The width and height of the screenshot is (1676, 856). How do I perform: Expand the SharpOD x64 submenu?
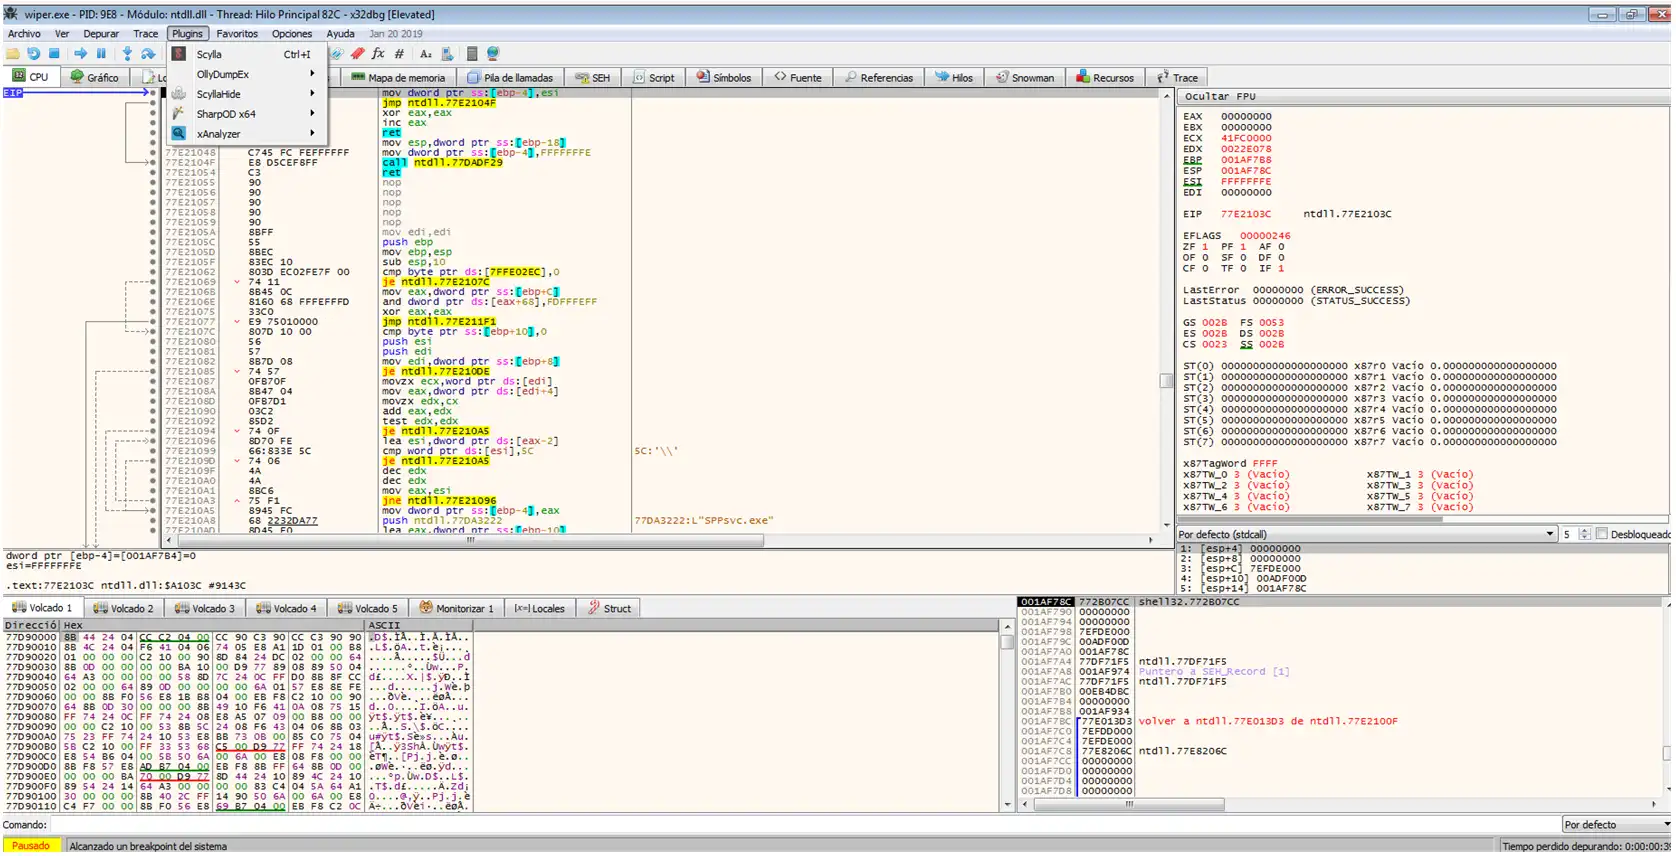point(247,114)
